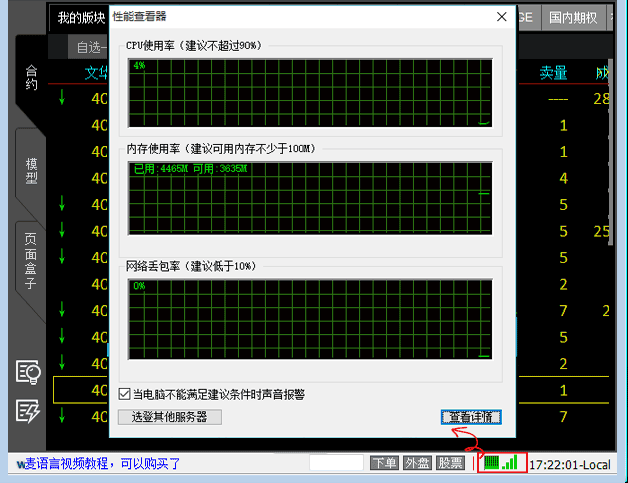Click the green network signal bars icon
The image size is (628, 483).
(511, 462)
